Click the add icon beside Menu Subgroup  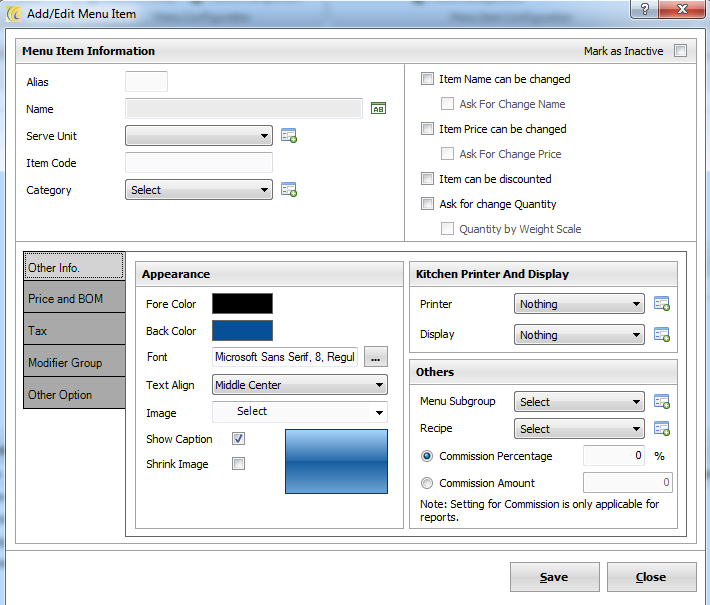(x=661, y=402)
